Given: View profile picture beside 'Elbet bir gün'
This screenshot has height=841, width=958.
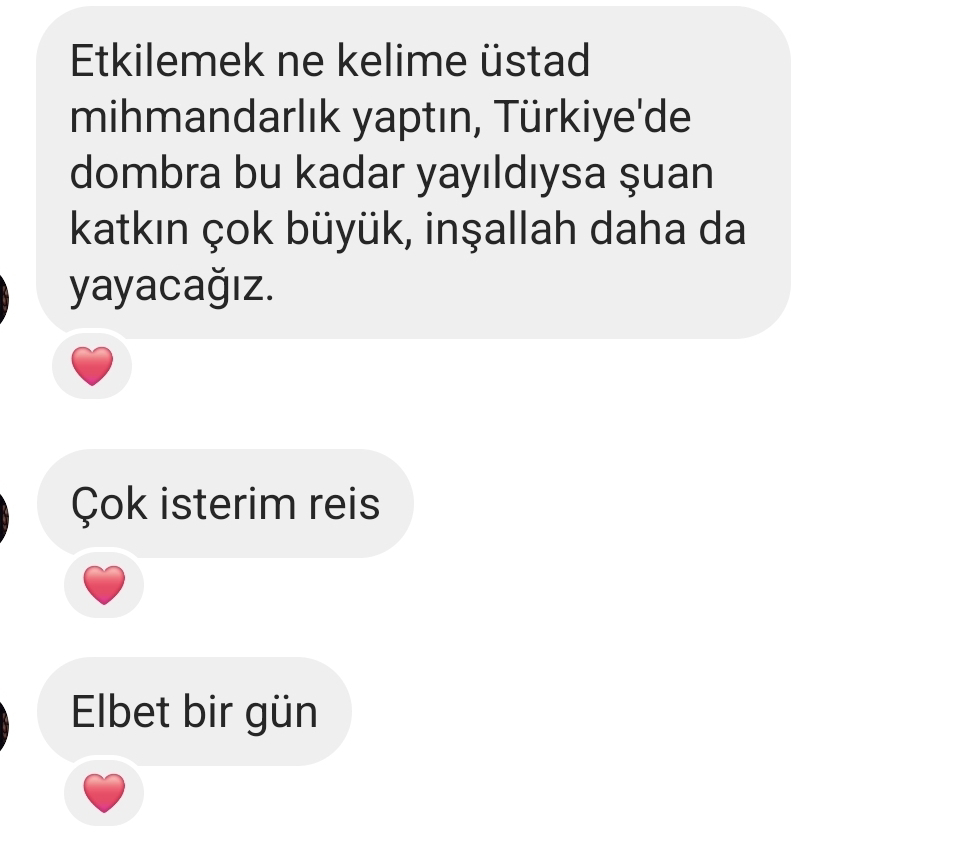Looking at the screenshot, I should (x=3, y=726).
